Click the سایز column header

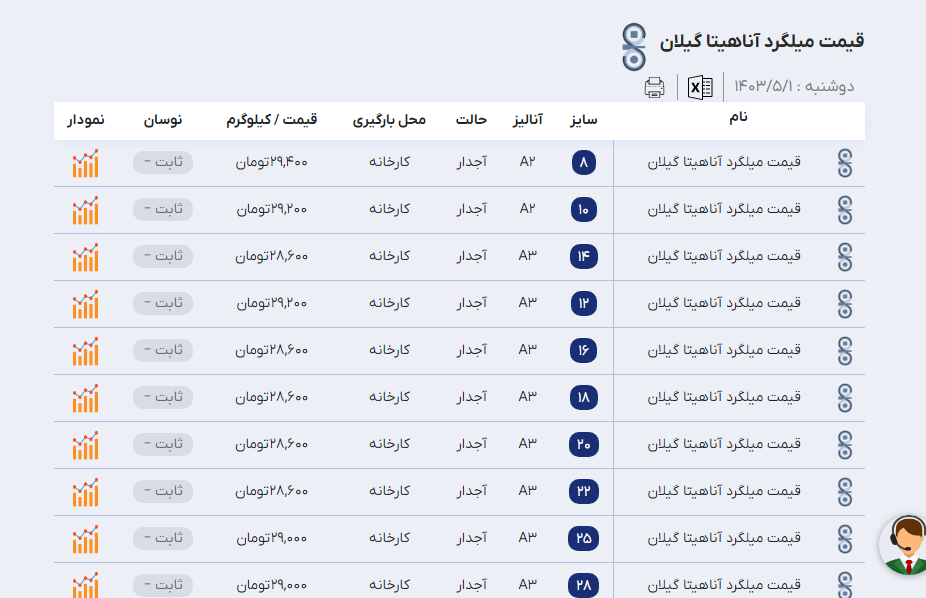[583, 120]
